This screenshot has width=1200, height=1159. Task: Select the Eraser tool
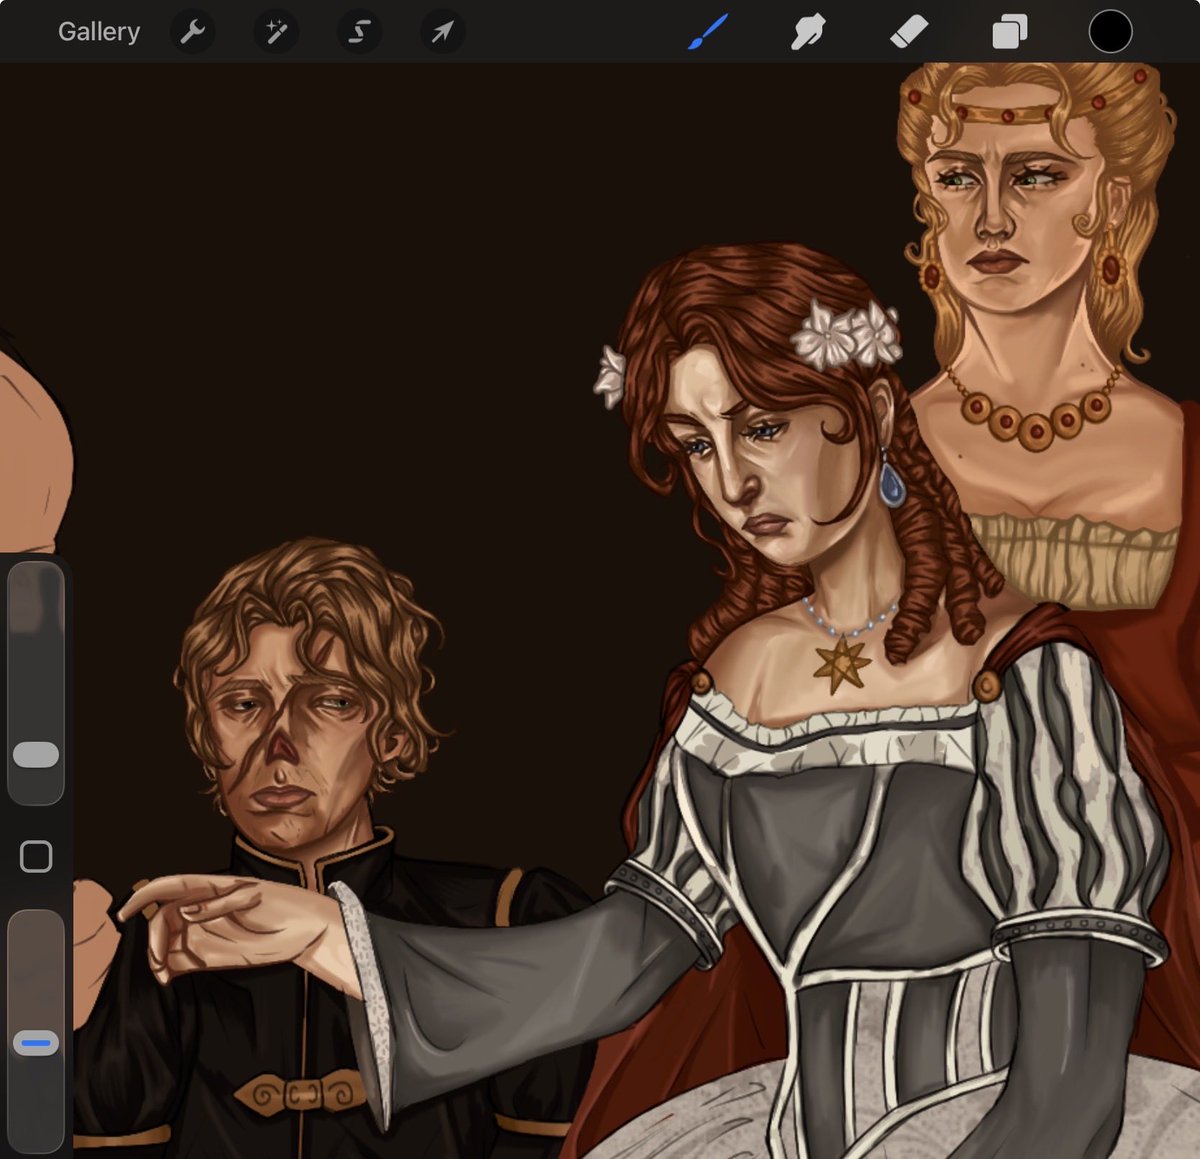909,32
